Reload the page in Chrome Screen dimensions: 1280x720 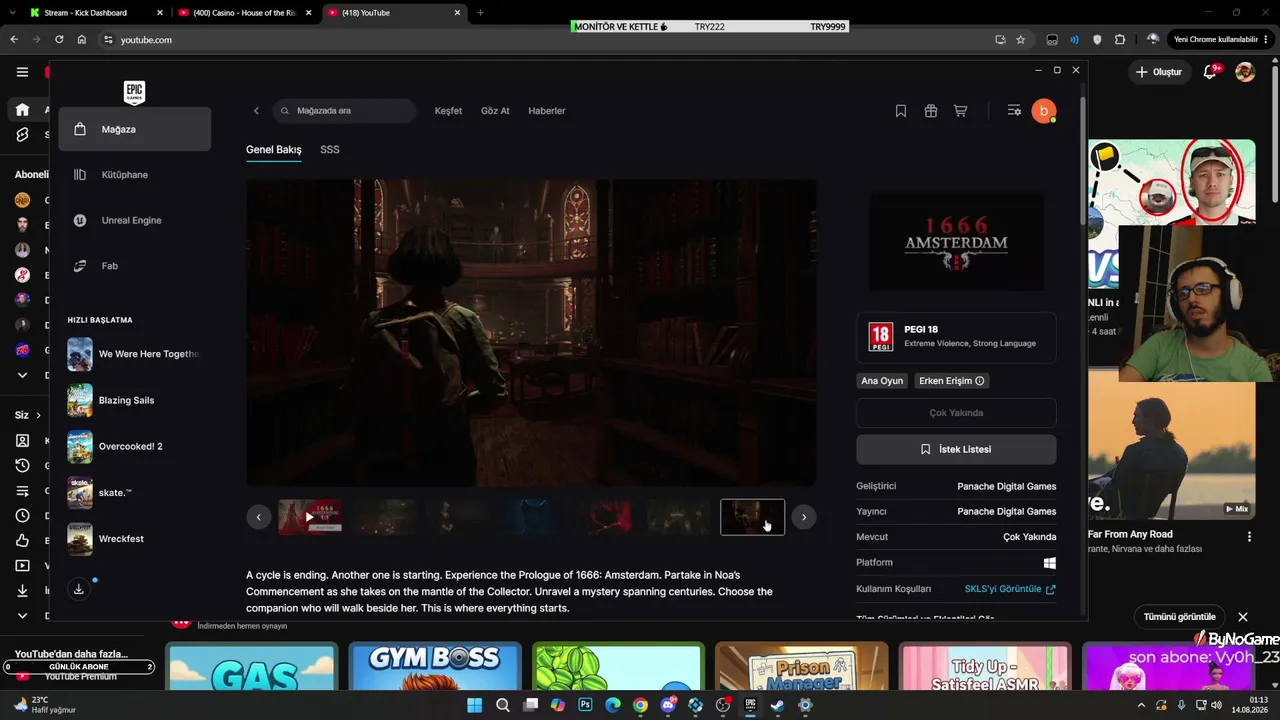[x=59, y=40]
